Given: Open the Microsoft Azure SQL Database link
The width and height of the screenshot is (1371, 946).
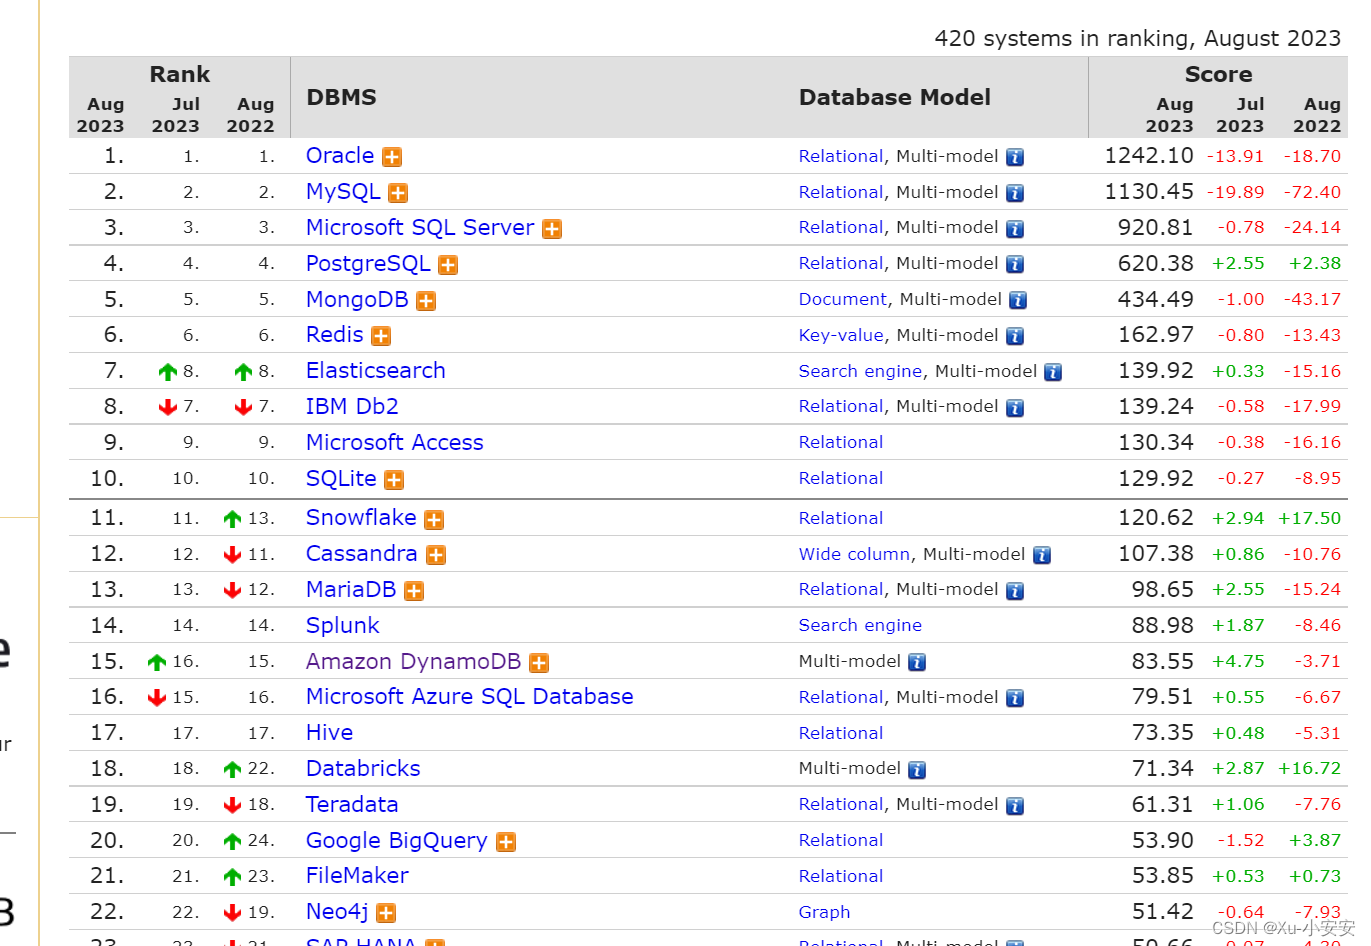Looking at the screenshot, I should click(x=470, y=697).
